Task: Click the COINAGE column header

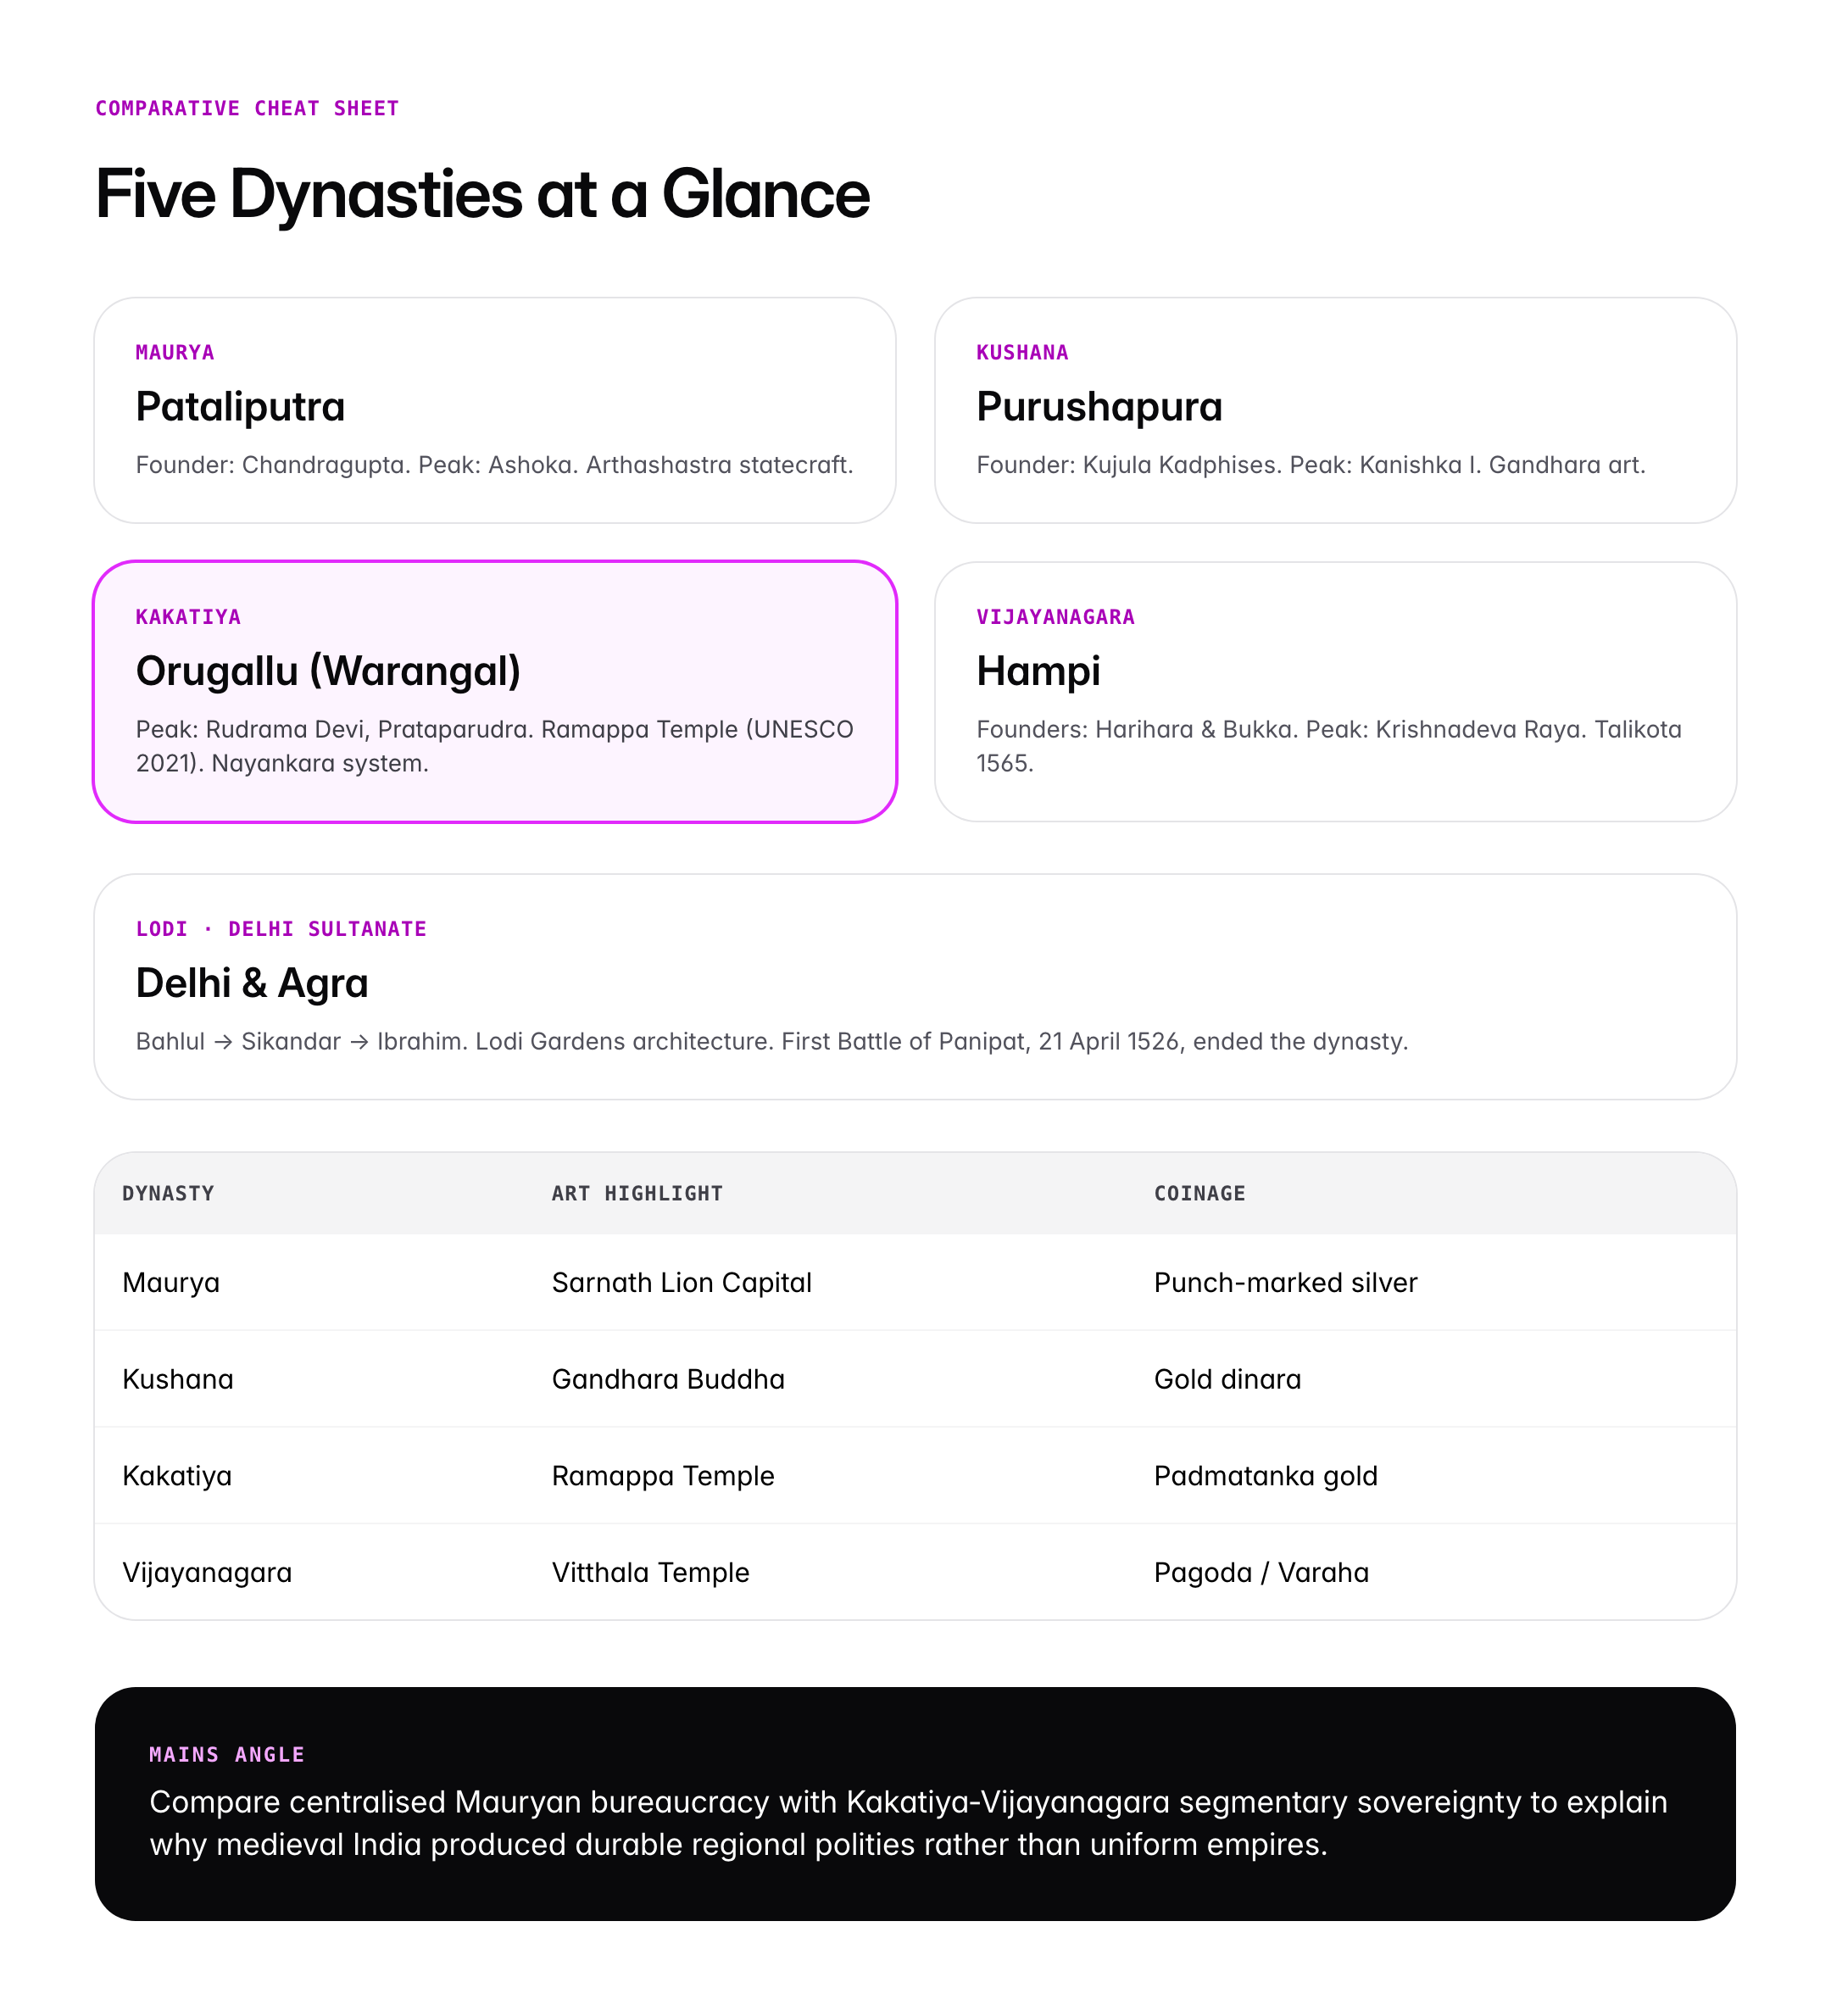Action: tap(1199, 1193)
